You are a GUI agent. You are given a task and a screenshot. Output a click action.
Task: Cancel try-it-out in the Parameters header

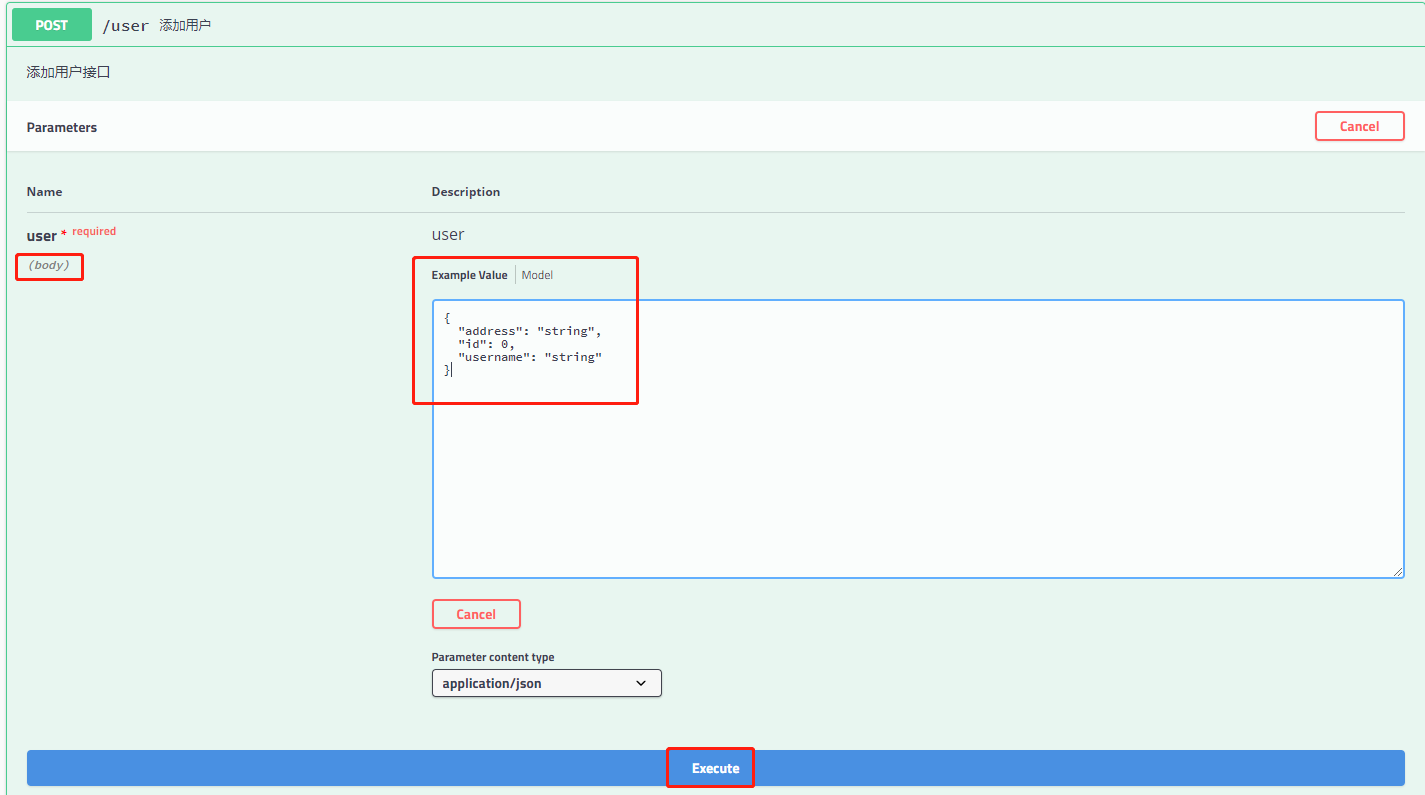(1359, 126)
